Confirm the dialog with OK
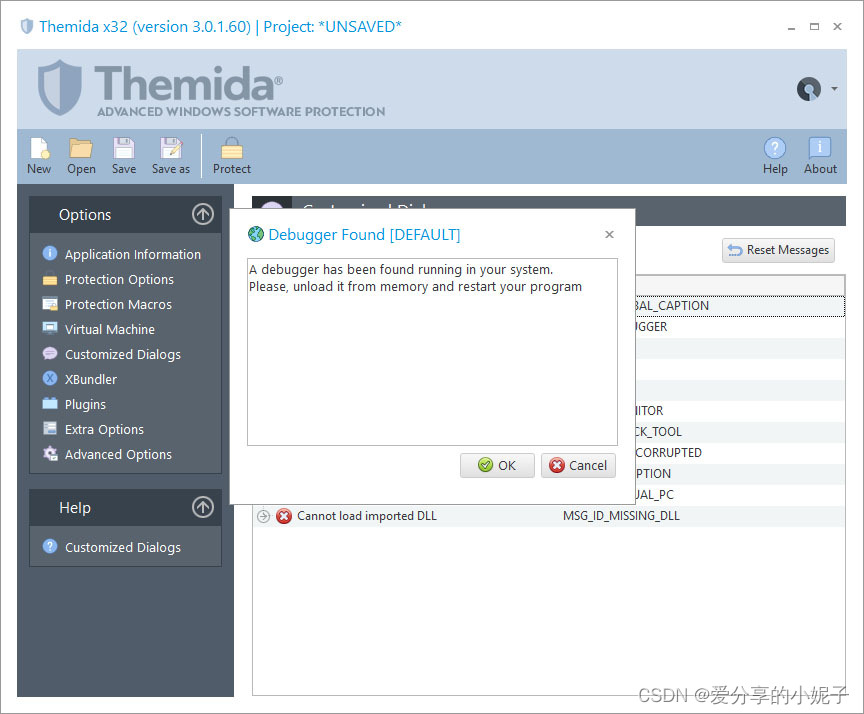This screenshot has width=864, height=714. click(x=497, y=466)
